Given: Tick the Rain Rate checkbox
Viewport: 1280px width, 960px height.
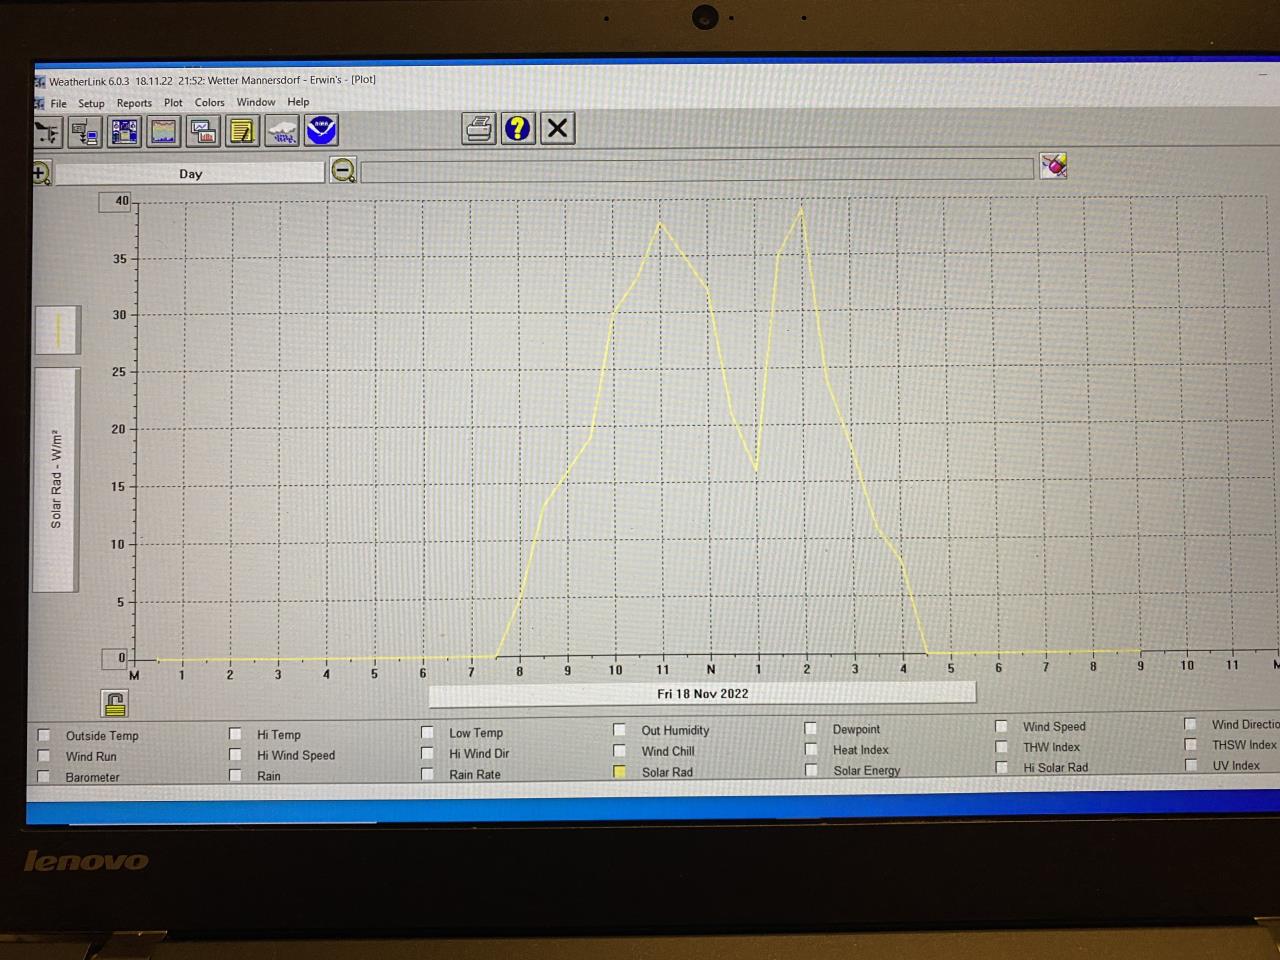Looking at the screenshot, I should pyautogui.click(x=427, y=774).
